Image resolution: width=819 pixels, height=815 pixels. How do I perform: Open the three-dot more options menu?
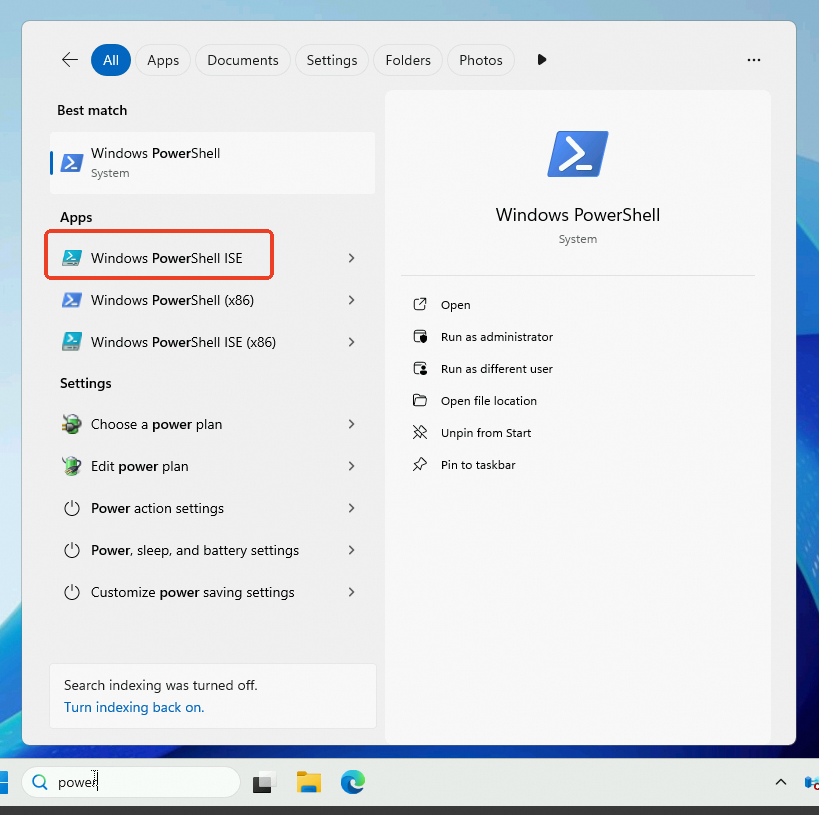click(754, 60)
